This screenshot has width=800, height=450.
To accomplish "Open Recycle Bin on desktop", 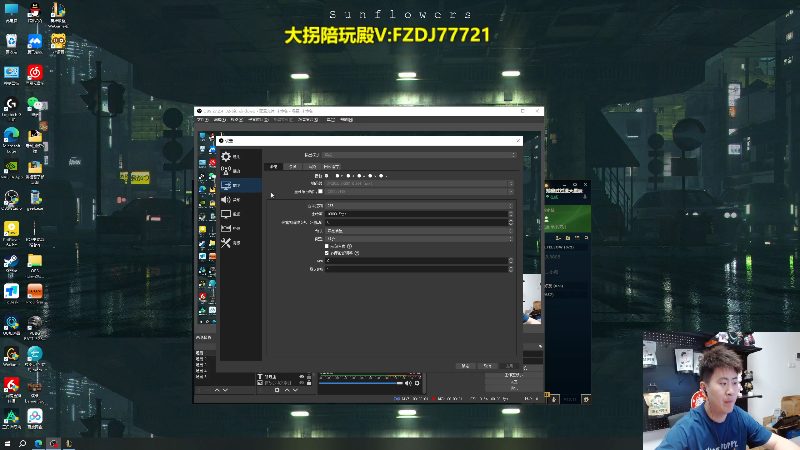I will [x=11, y=44].
